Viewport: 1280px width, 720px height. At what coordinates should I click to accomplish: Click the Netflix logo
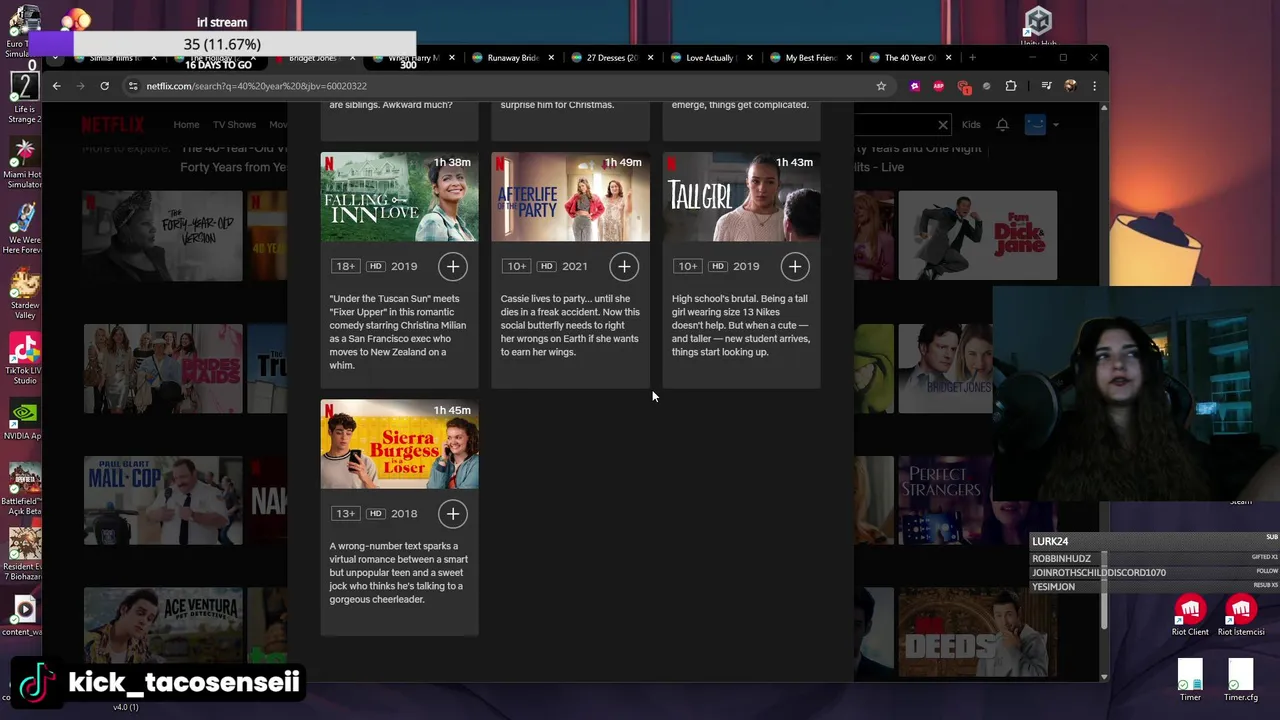pos(113,125)
